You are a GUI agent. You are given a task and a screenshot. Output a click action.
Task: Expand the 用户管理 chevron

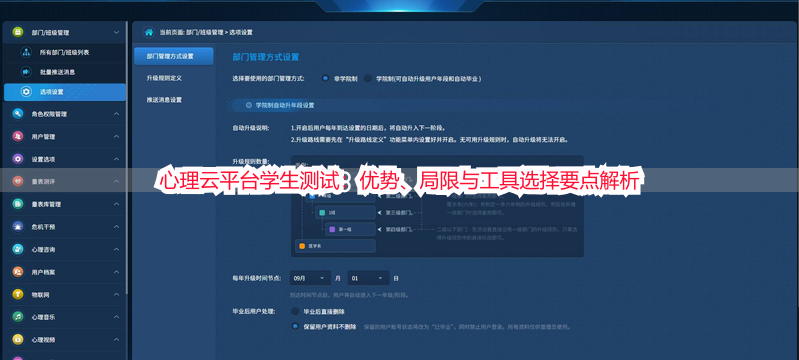click(116, 137)
